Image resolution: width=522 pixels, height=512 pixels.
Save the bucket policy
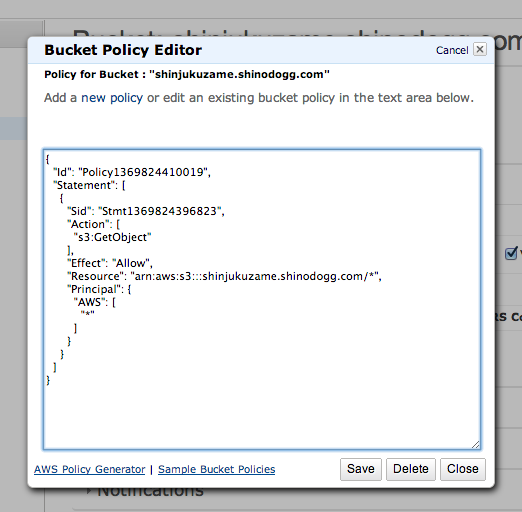[361, 469]
